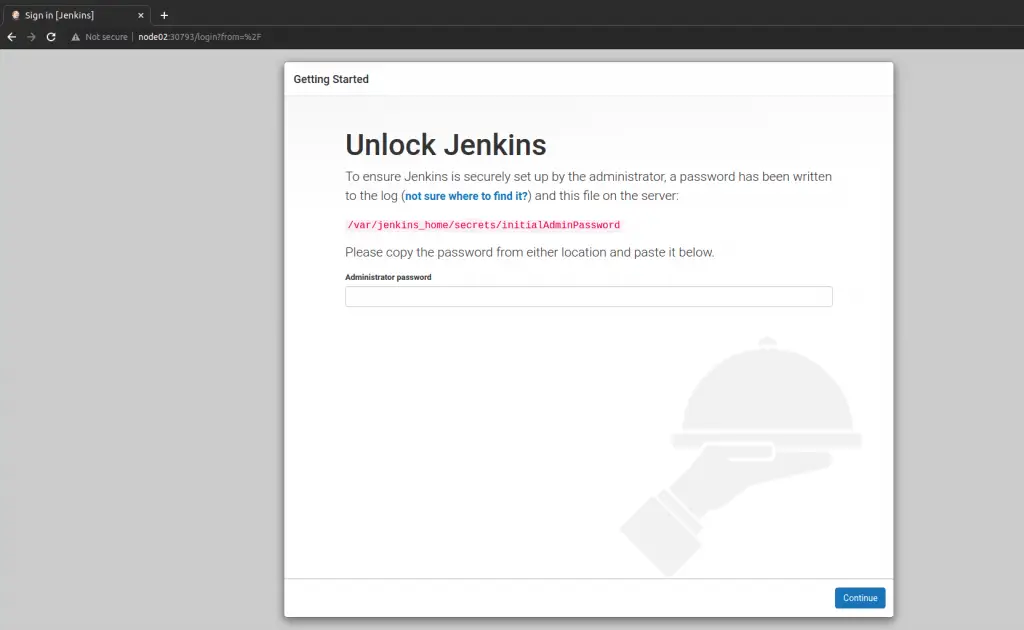Close the Sign in [Jenkins] tab

point(140,15)
